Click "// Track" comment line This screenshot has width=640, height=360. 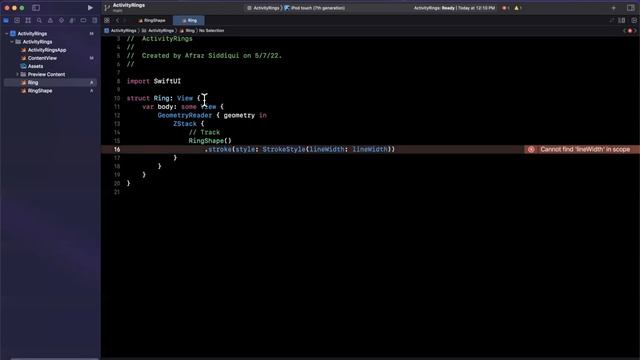204,132
